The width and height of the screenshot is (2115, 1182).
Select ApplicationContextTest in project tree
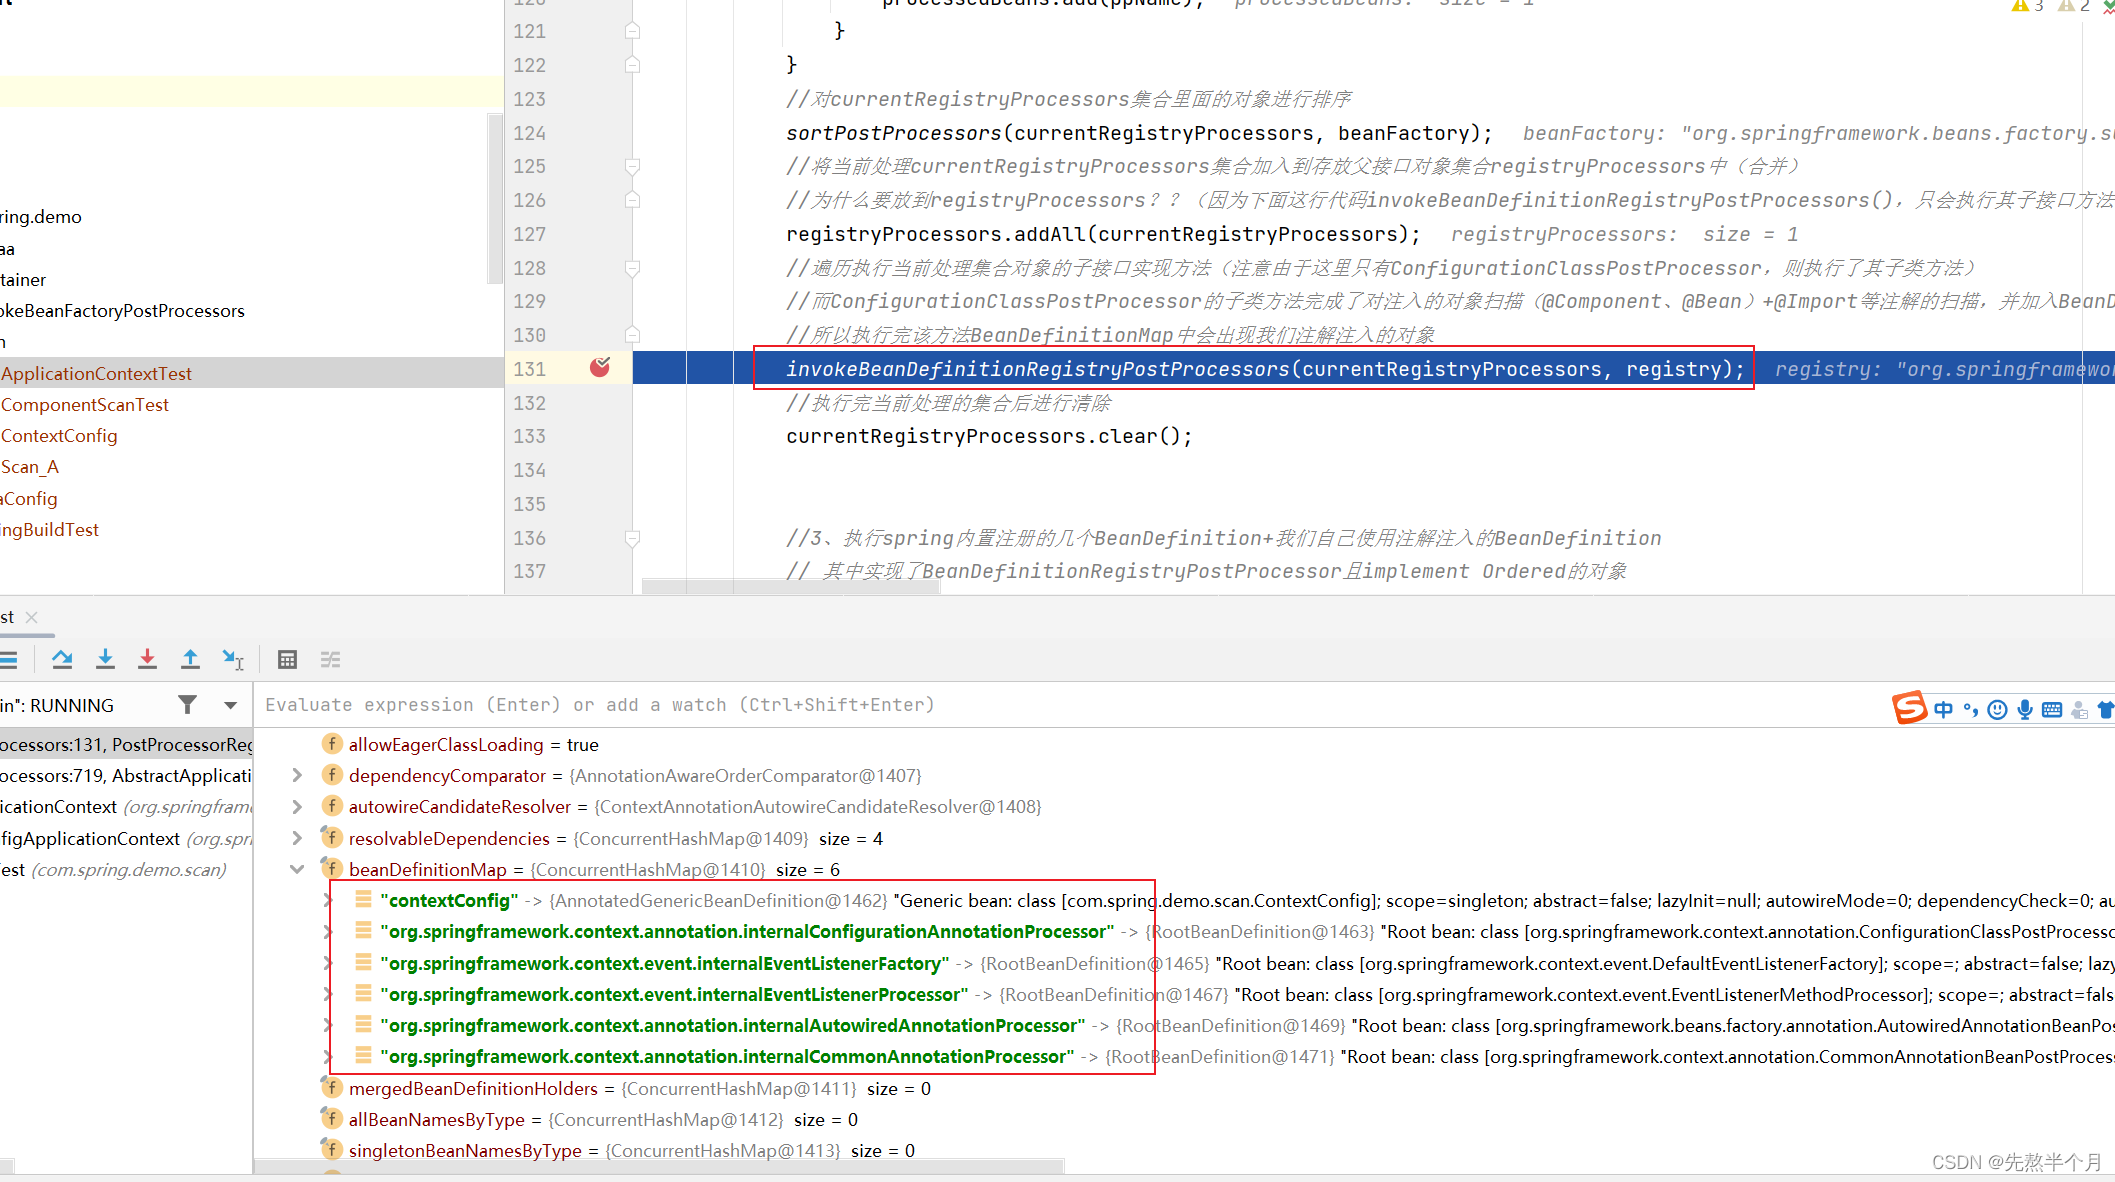coord(96,373)
